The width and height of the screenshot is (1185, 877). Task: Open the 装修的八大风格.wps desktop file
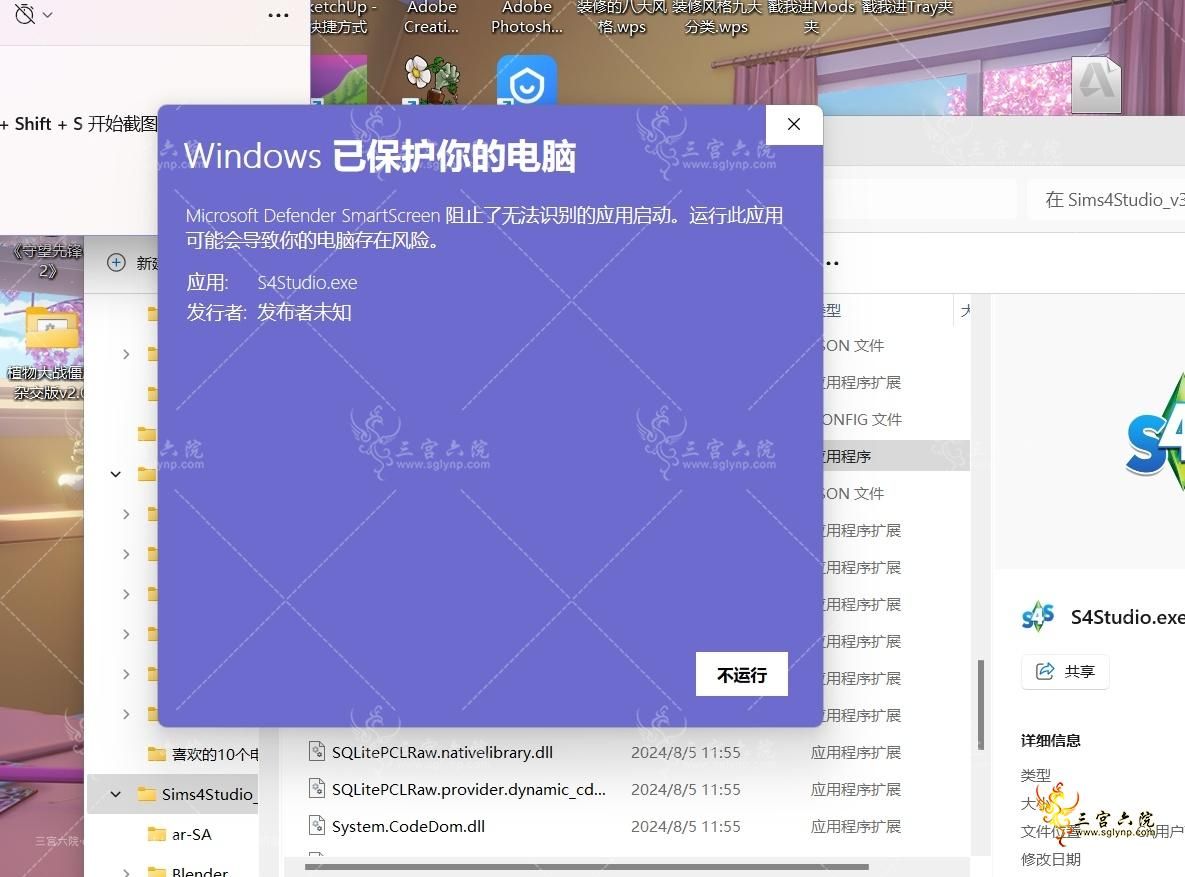coord(621,17)
